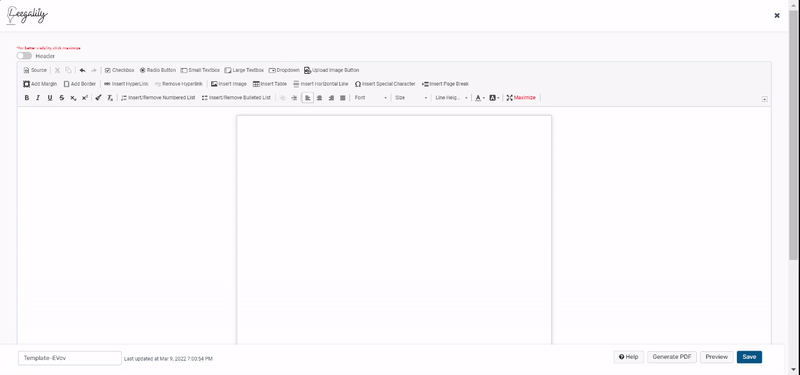The width and height of the screenshot is (800, 375).
Task: Click the Leegality logo
Action: point(27,15)
